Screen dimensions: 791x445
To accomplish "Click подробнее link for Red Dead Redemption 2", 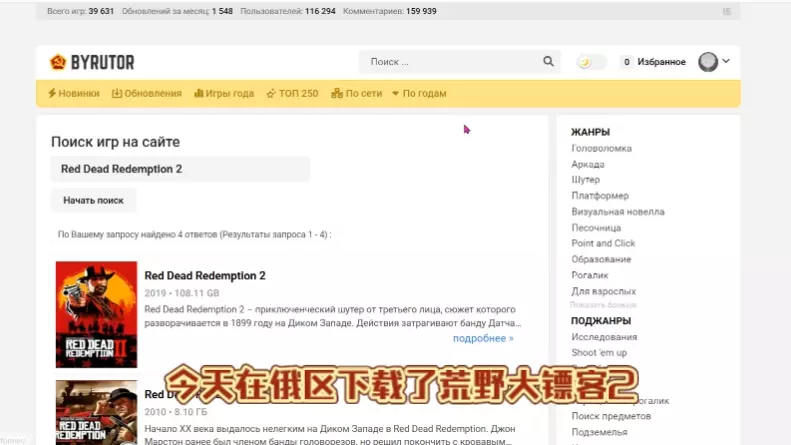I will tap(483, 338).
